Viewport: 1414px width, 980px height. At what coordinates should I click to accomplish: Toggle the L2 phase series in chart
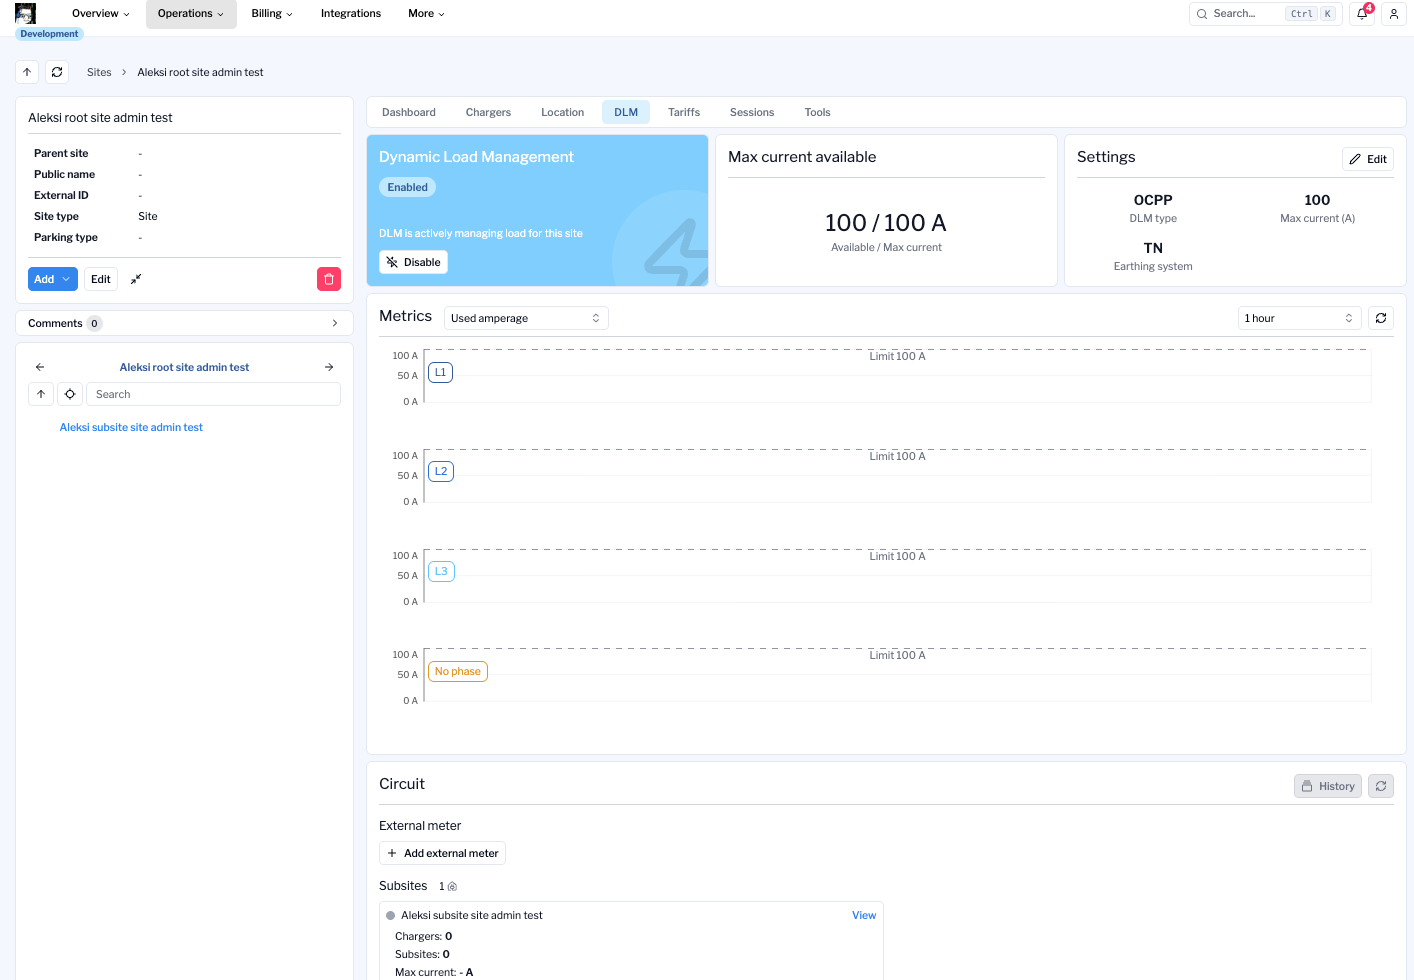click(440, 471)
